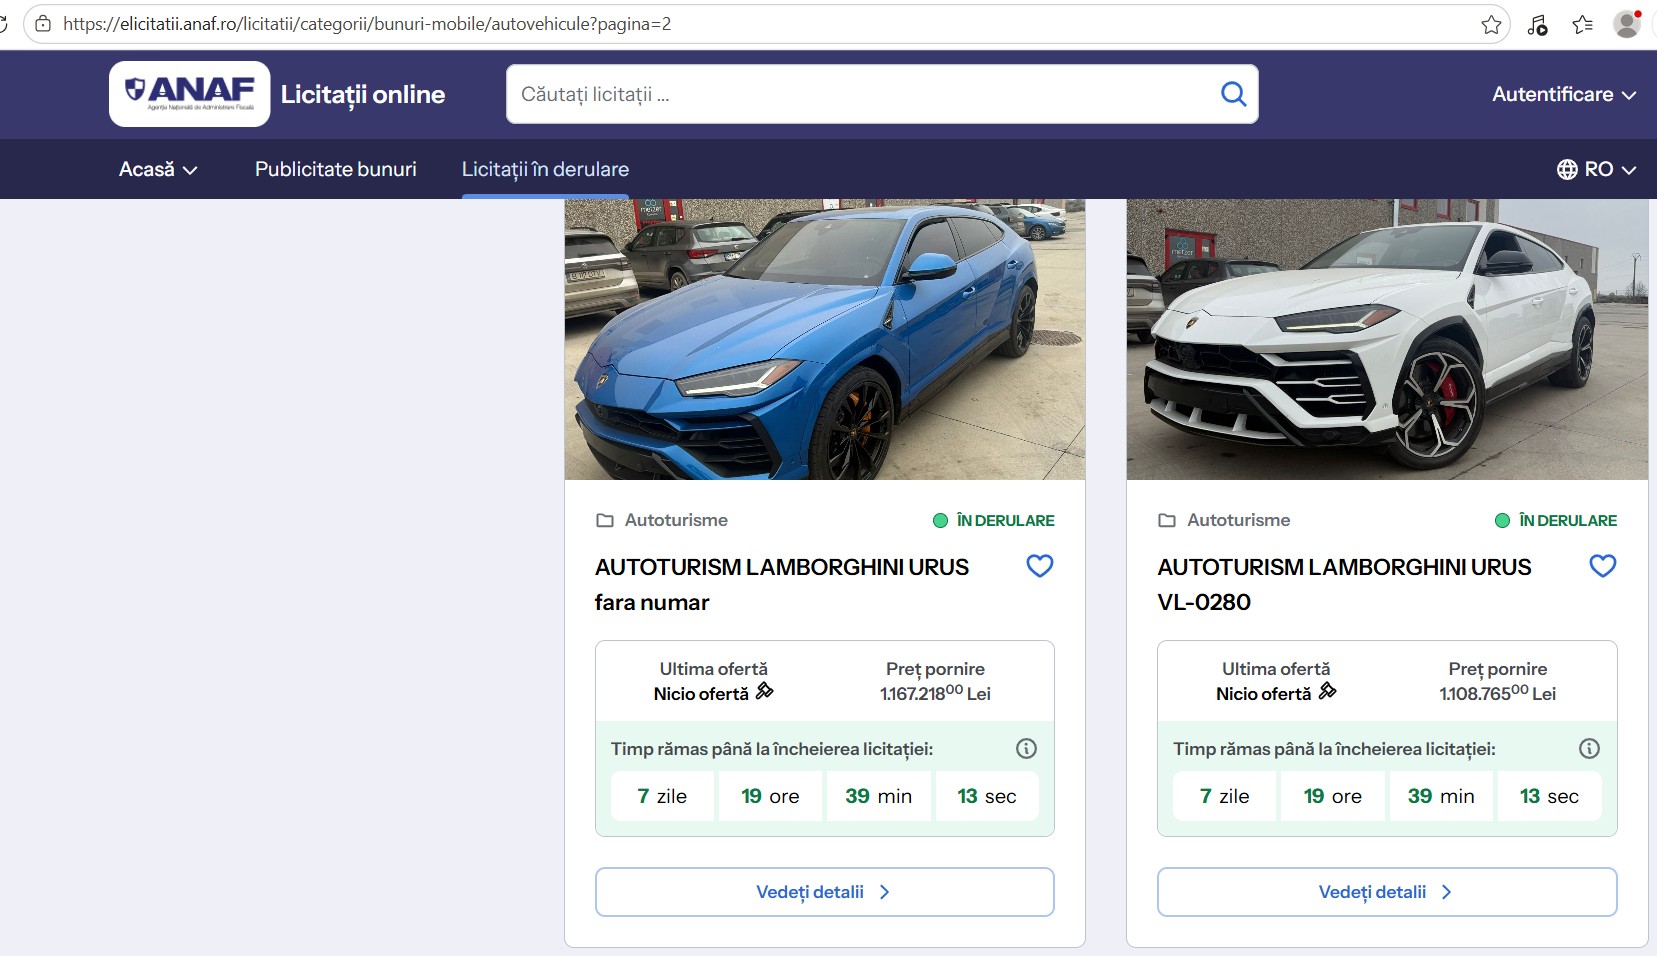Click the ANAF logo
Viewport: 1657px width, 956px height.
point(190,94)
